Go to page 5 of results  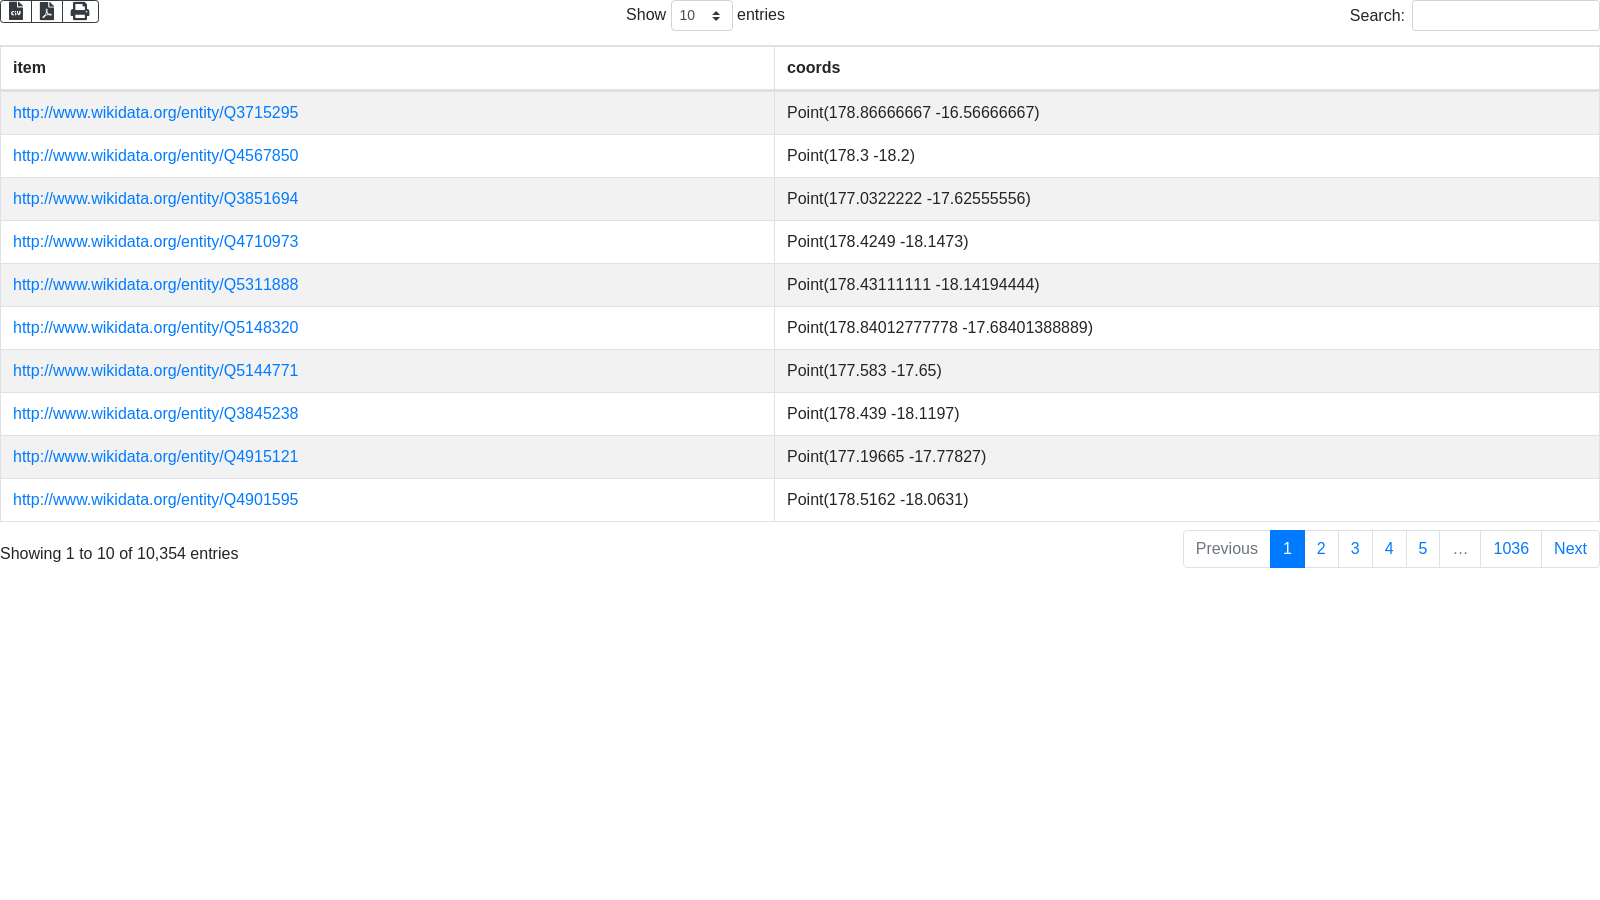[1422, 549]
